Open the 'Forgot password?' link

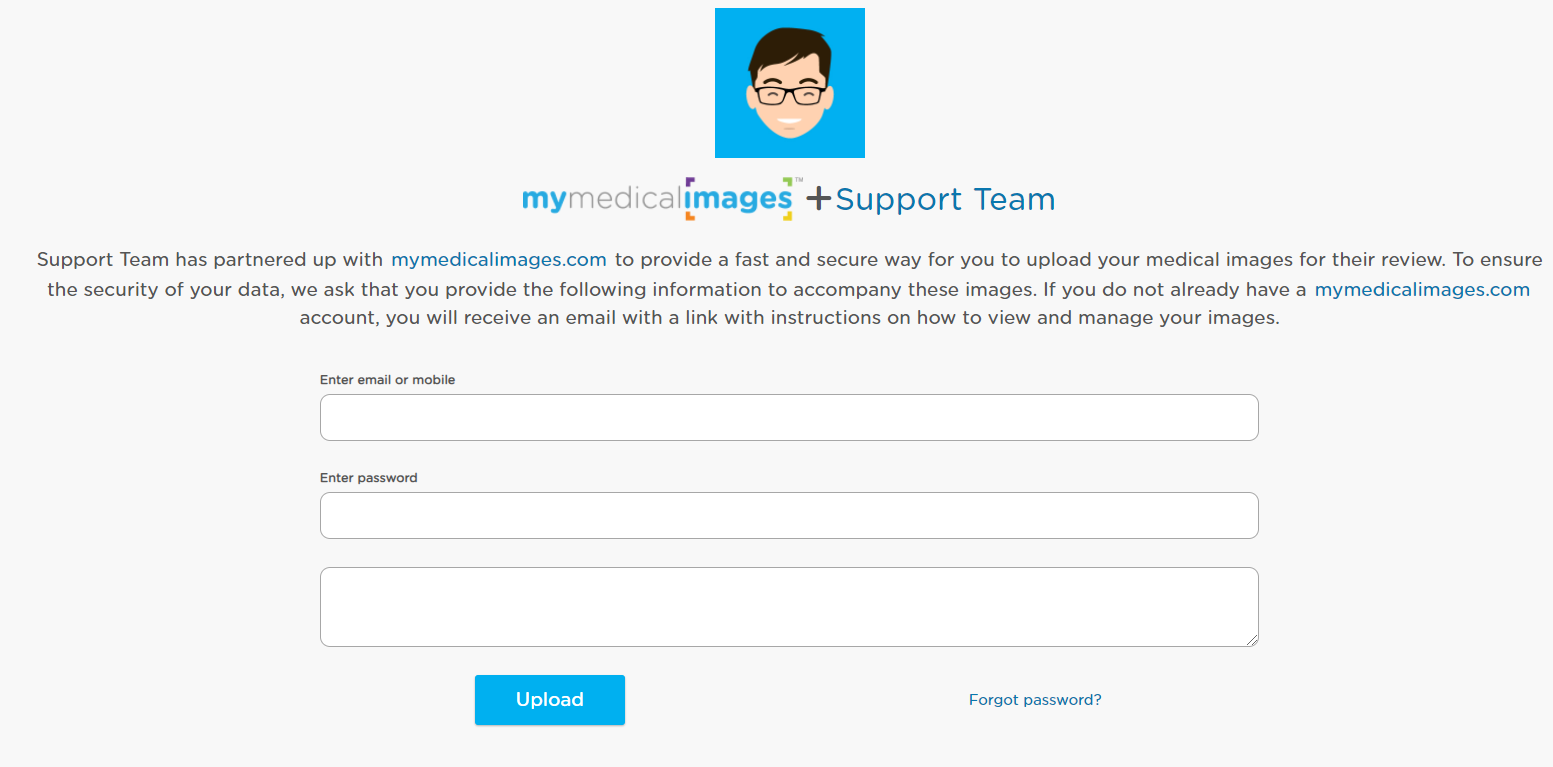click(x=1035, y=700)
